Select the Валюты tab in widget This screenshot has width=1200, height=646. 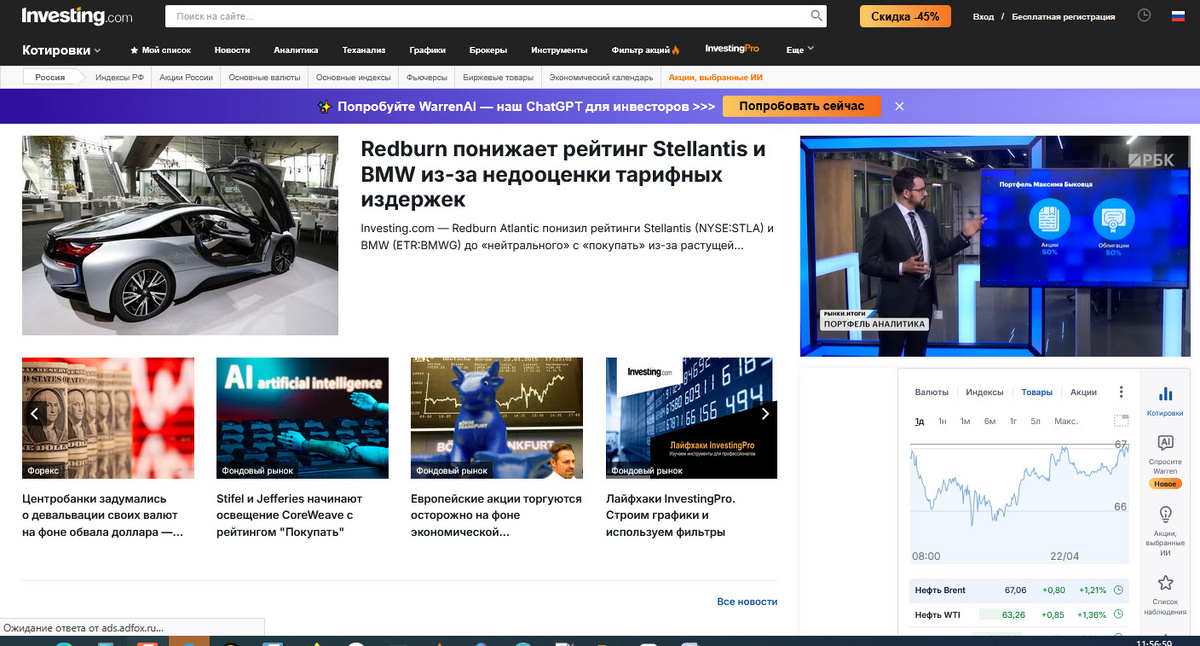[932, 392]
